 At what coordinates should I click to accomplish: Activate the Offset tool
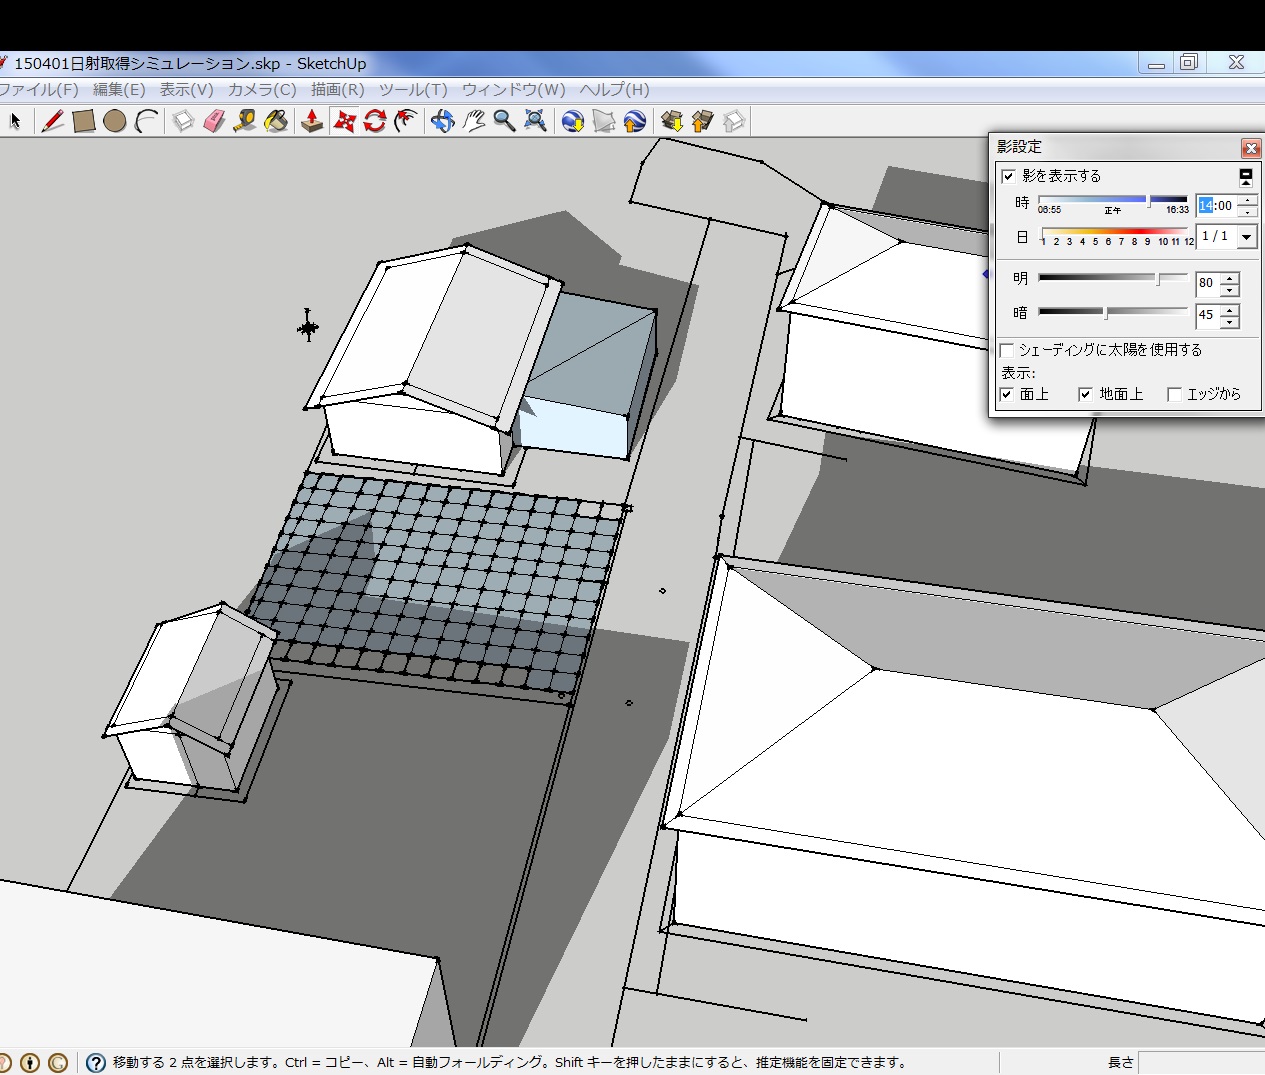point(406,121)
